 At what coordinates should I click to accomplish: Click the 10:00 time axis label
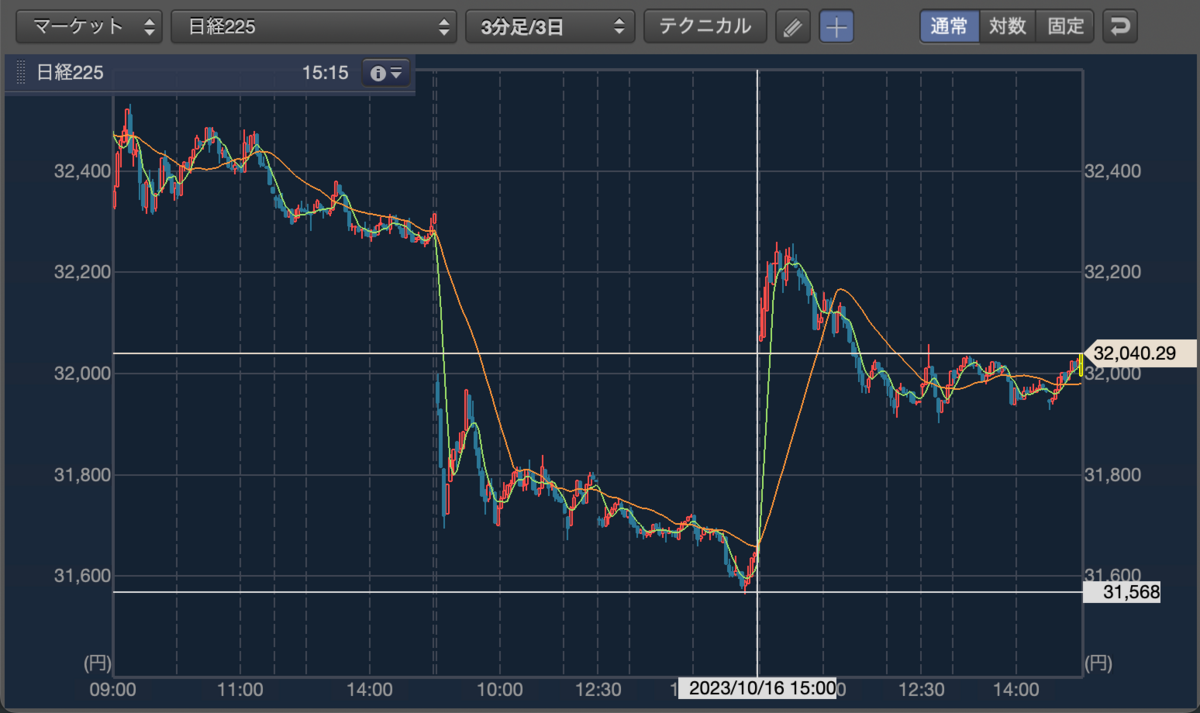(500, 689)
